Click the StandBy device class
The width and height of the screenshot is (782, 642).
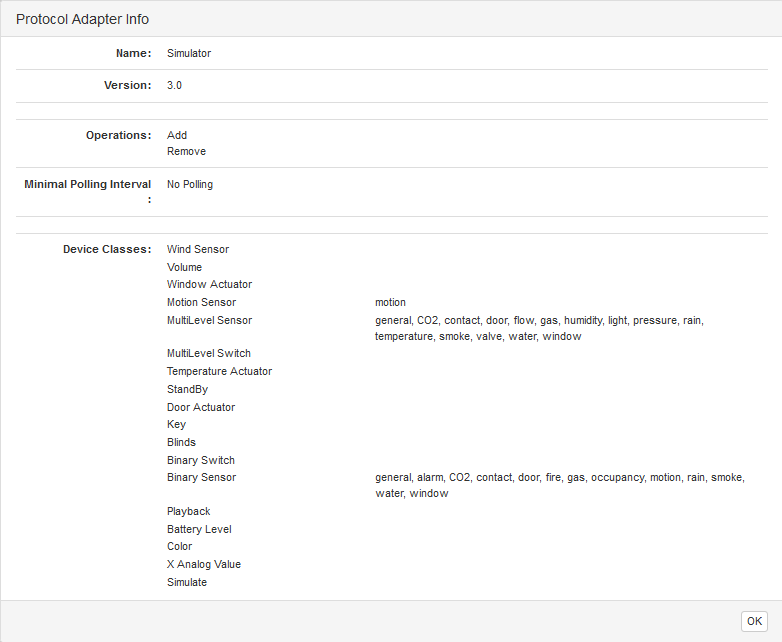[187, 389]
